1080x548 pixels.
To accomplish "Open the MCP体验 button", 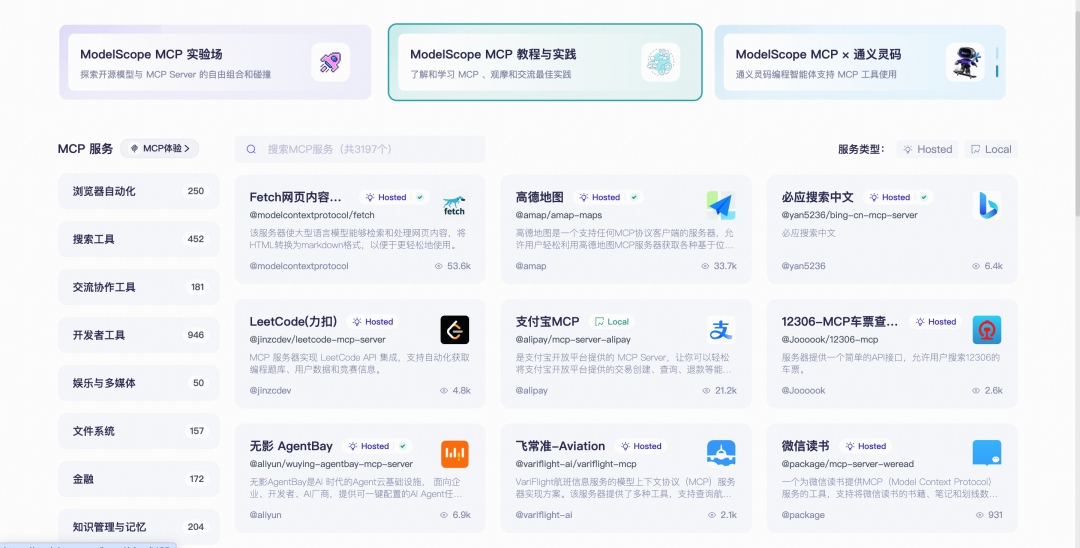I will pos(160,148).
